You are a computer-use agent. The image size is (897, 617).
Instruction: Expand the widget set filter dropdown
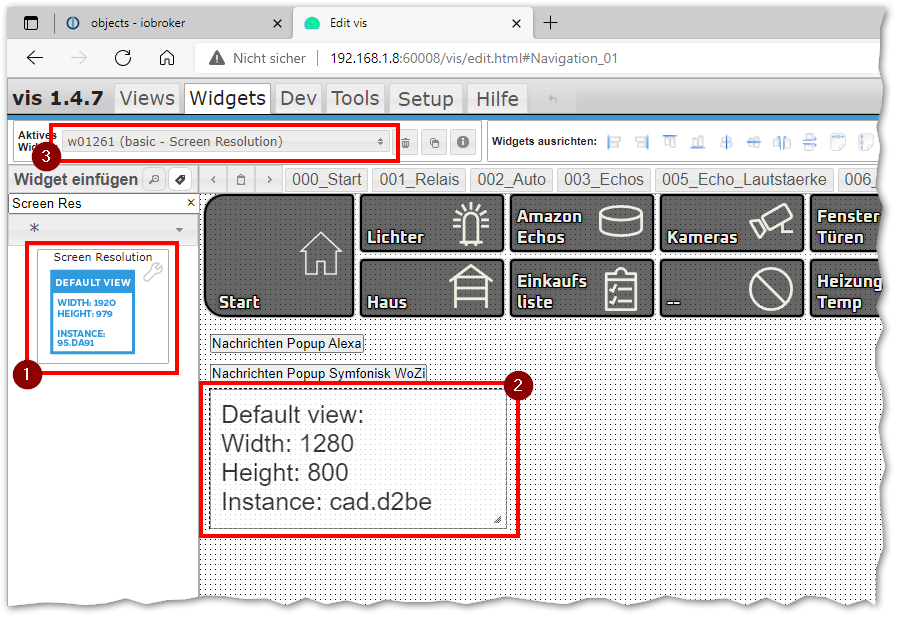[x=100, y=229]
